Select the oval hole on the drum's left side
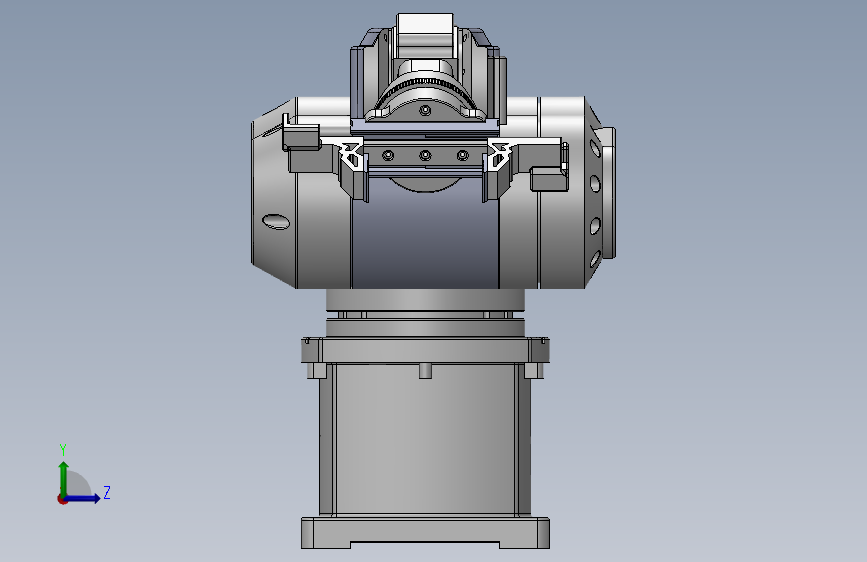 (x=276, y=222)
